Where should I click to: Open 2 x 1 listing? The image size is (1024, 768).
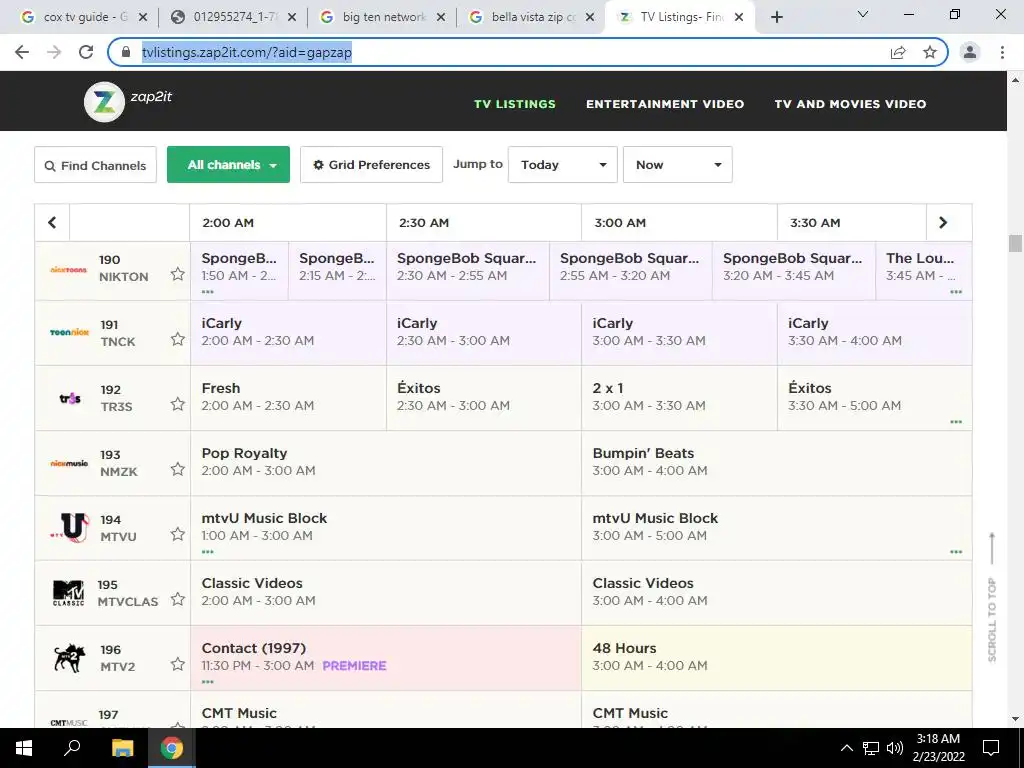click(x=679, y=398)
